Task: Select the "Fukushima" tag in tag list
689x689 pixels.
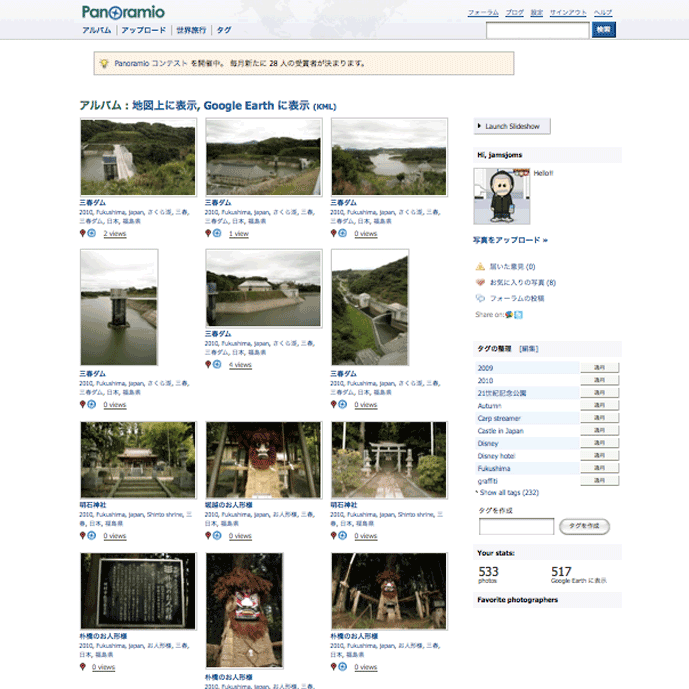Action: coord(494,468)
